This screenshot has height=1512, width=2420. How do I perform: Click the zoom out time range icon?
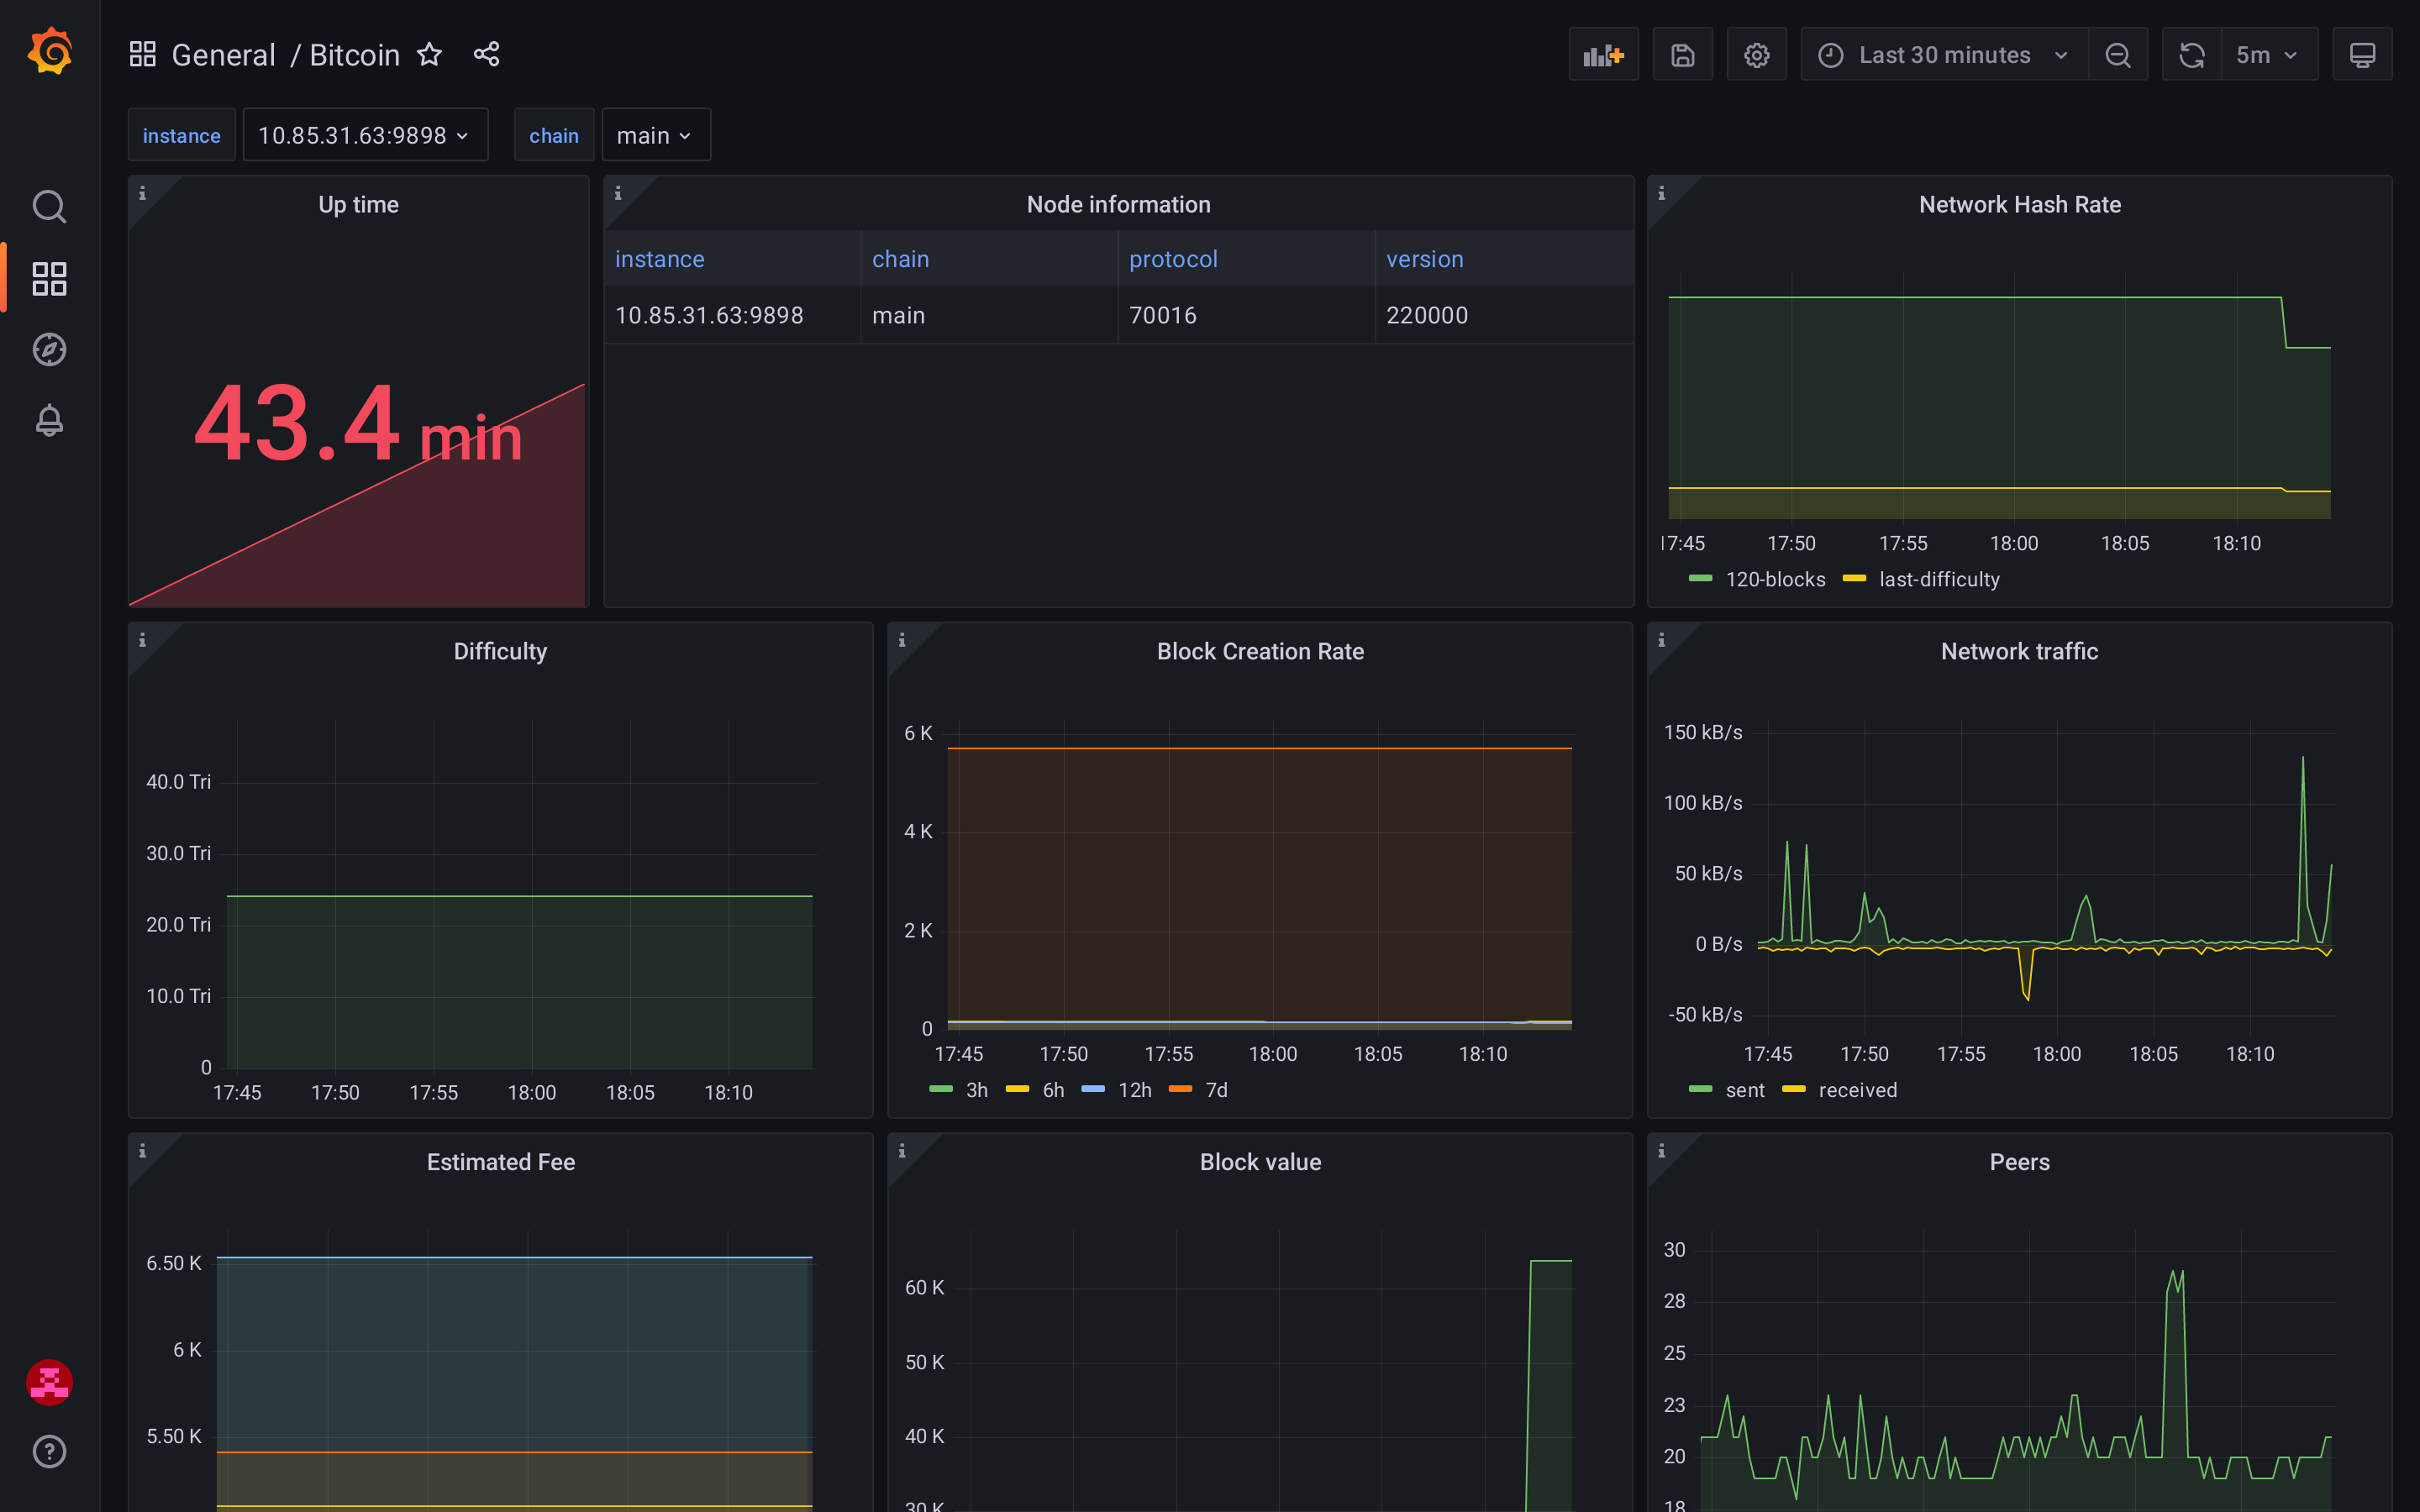(2117, 55)
